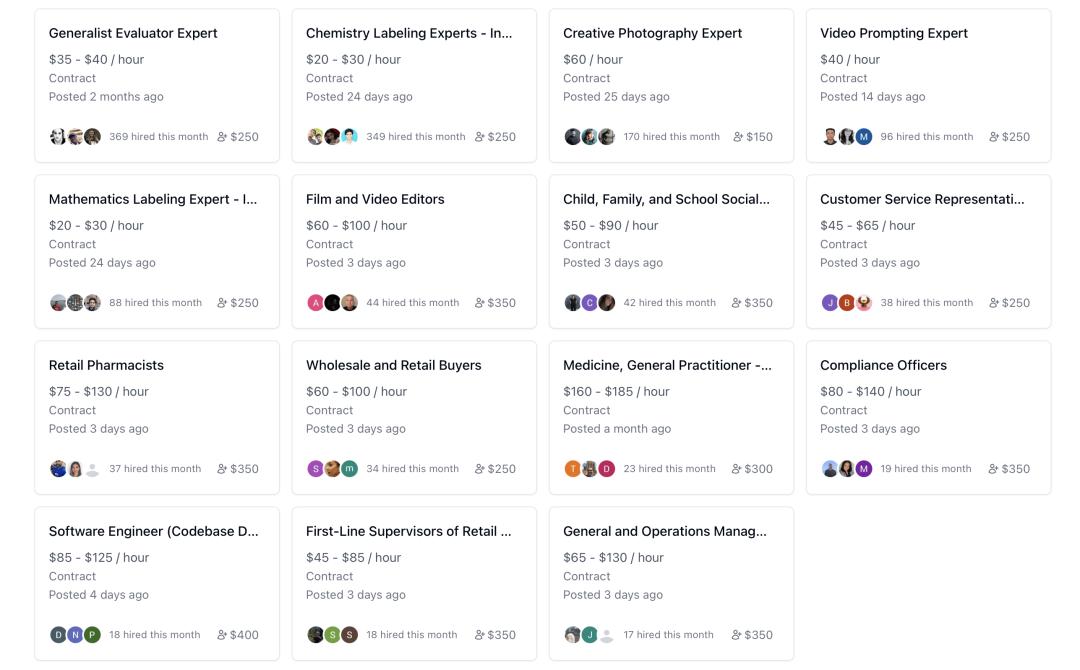Viewport: 1080px width, 670px height.
Task: Open the Mathematics Labeling Expert listing title
Action: (153, 199)
